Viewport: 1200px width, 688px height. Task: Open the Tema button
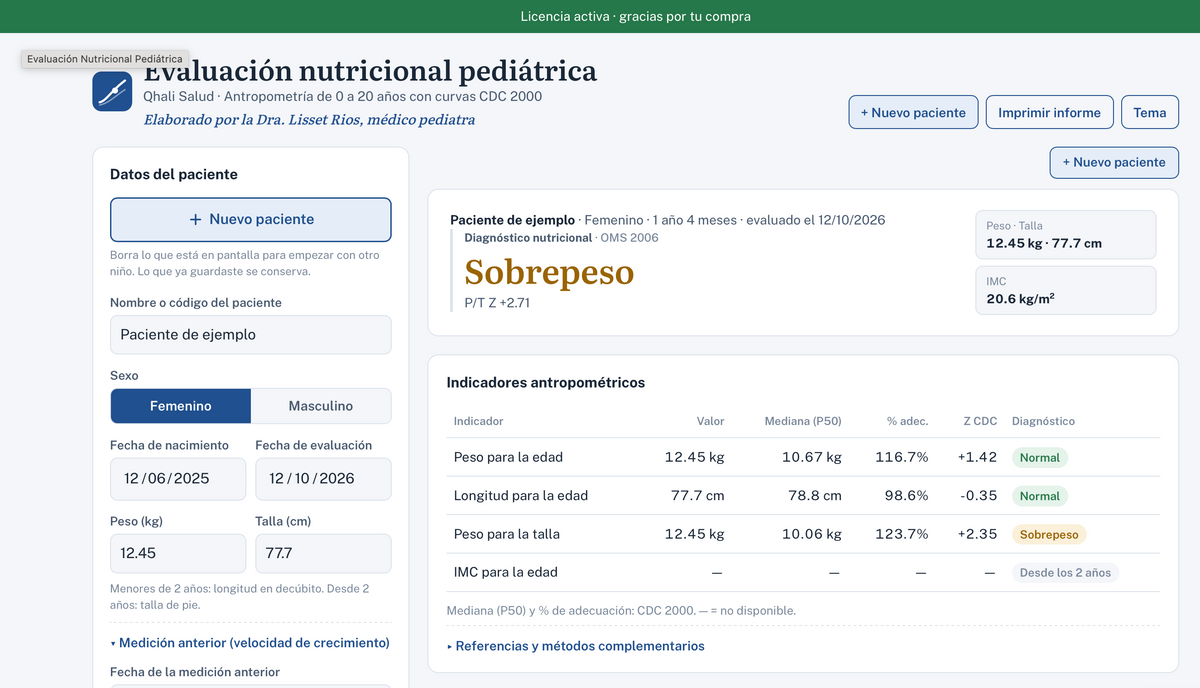point(1150,112)
